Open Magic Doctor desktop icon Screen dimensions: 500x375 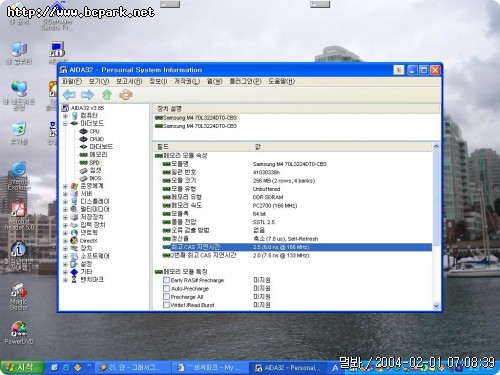(19, 296)
